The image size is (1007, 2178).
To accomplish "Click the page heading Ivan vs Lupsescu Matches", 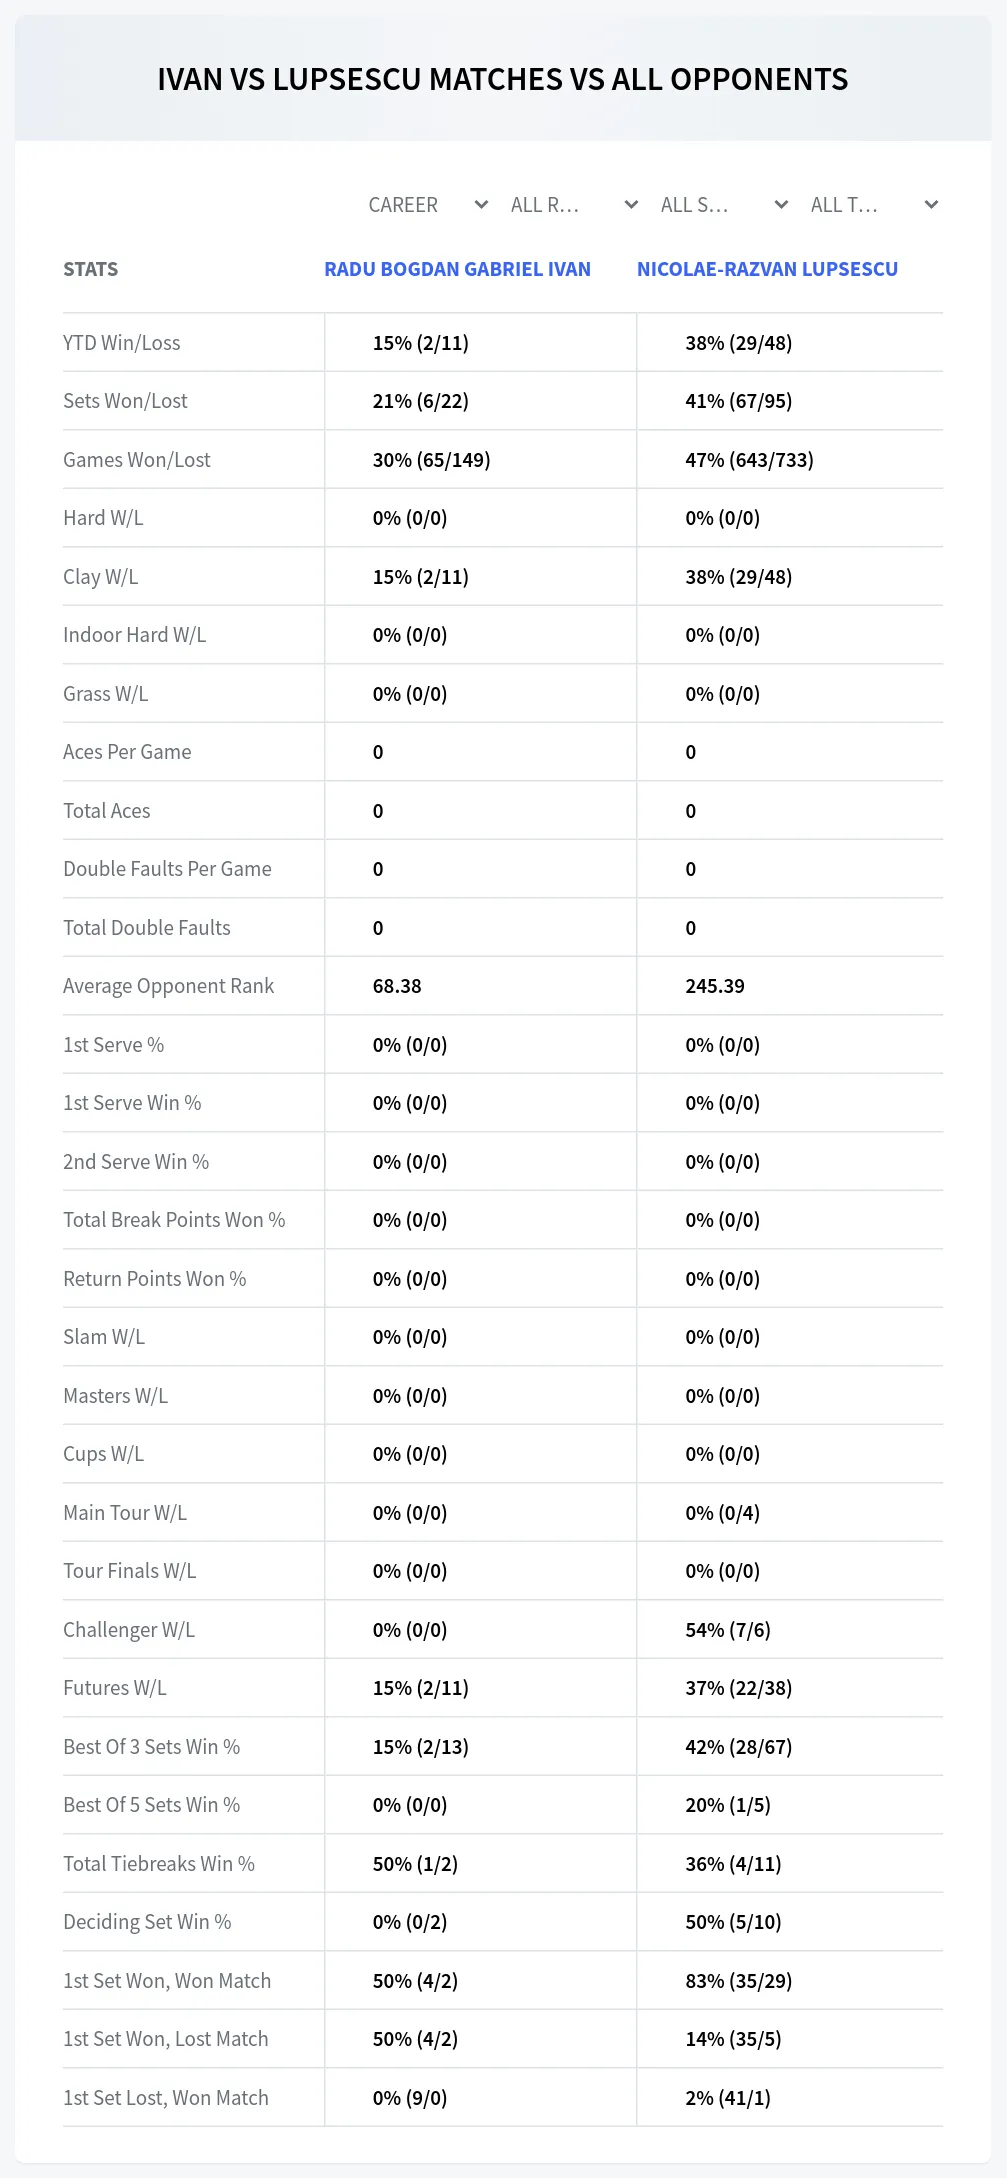I will [503, 79].
